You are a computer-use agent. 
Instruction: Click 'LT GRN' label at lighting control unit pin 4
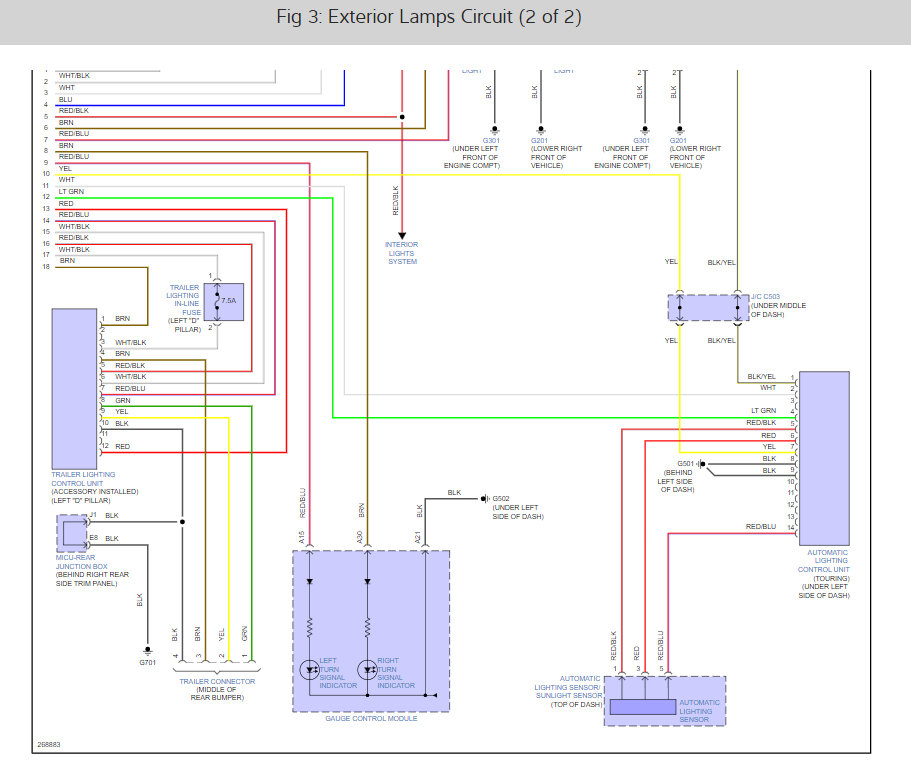tap(763, 410)
